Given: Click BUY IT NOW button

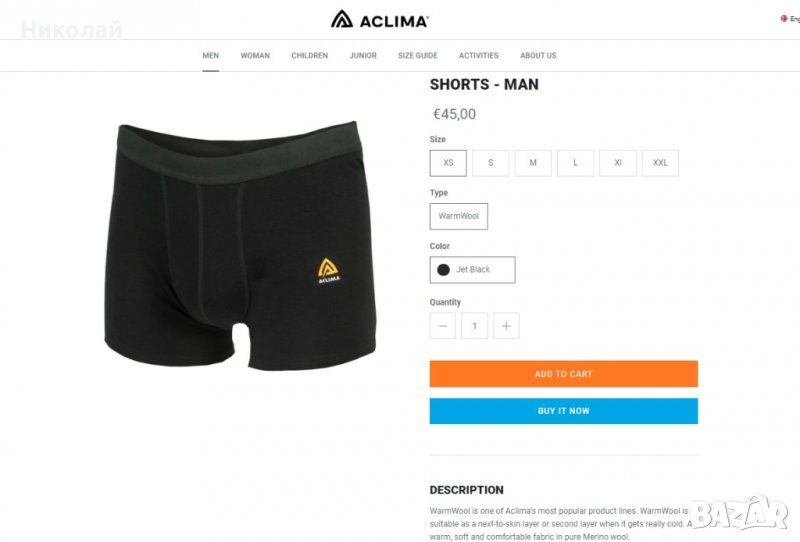Looking at the screenshot, I should click(564, 411).
